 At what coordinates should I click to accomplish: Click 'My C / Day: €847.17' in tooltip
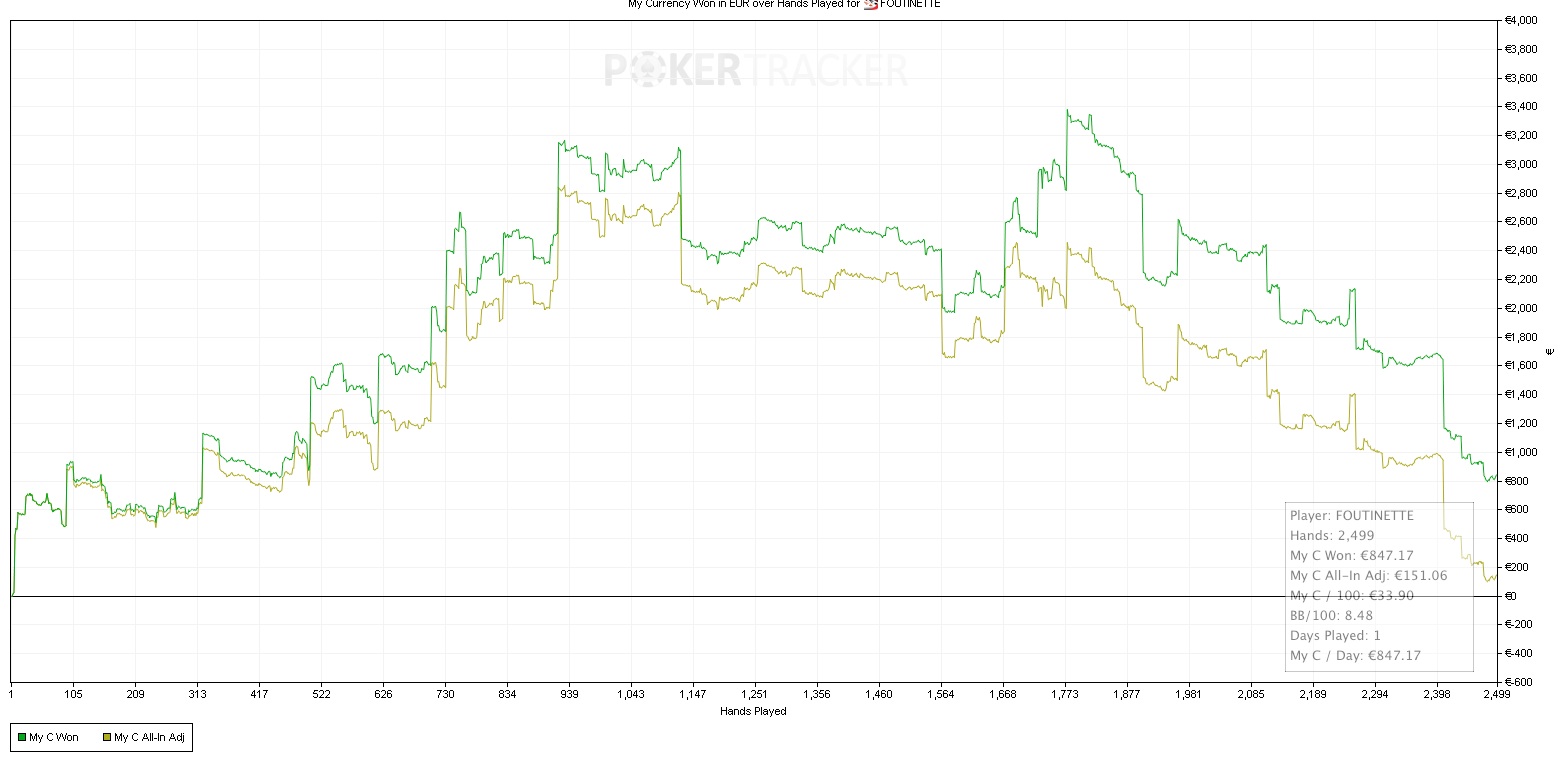coord(1355,656)
